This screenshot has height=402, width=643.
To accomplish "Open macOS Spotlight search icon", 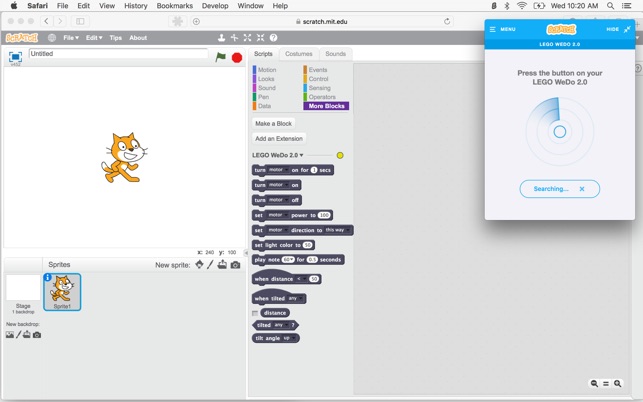I will tap(610, 6).
